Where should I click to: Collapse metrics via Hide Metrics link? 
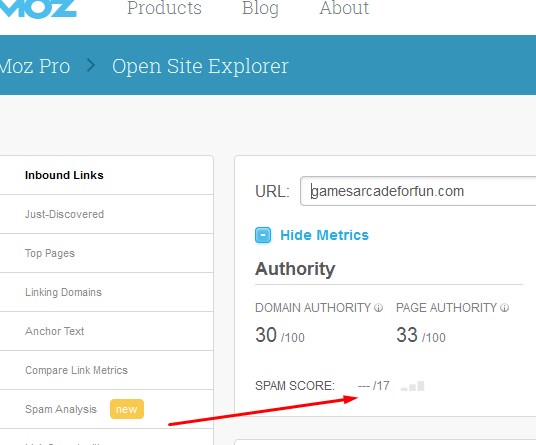324,235
